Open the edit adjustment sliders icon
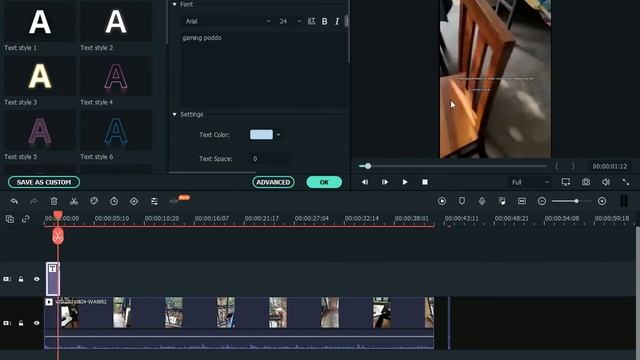The image size is (640, 360). point(154,201)
